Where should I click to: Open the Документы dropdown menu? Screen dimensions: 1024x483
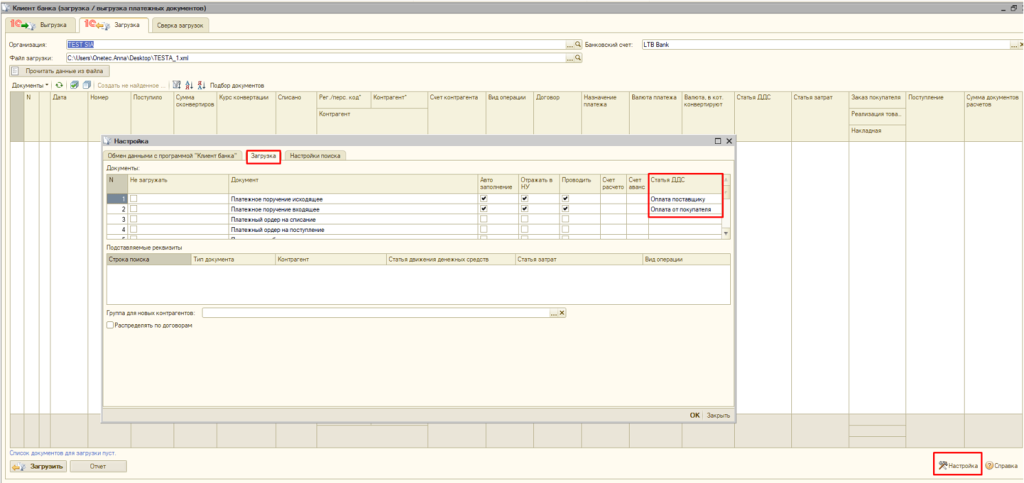(30, 85)
